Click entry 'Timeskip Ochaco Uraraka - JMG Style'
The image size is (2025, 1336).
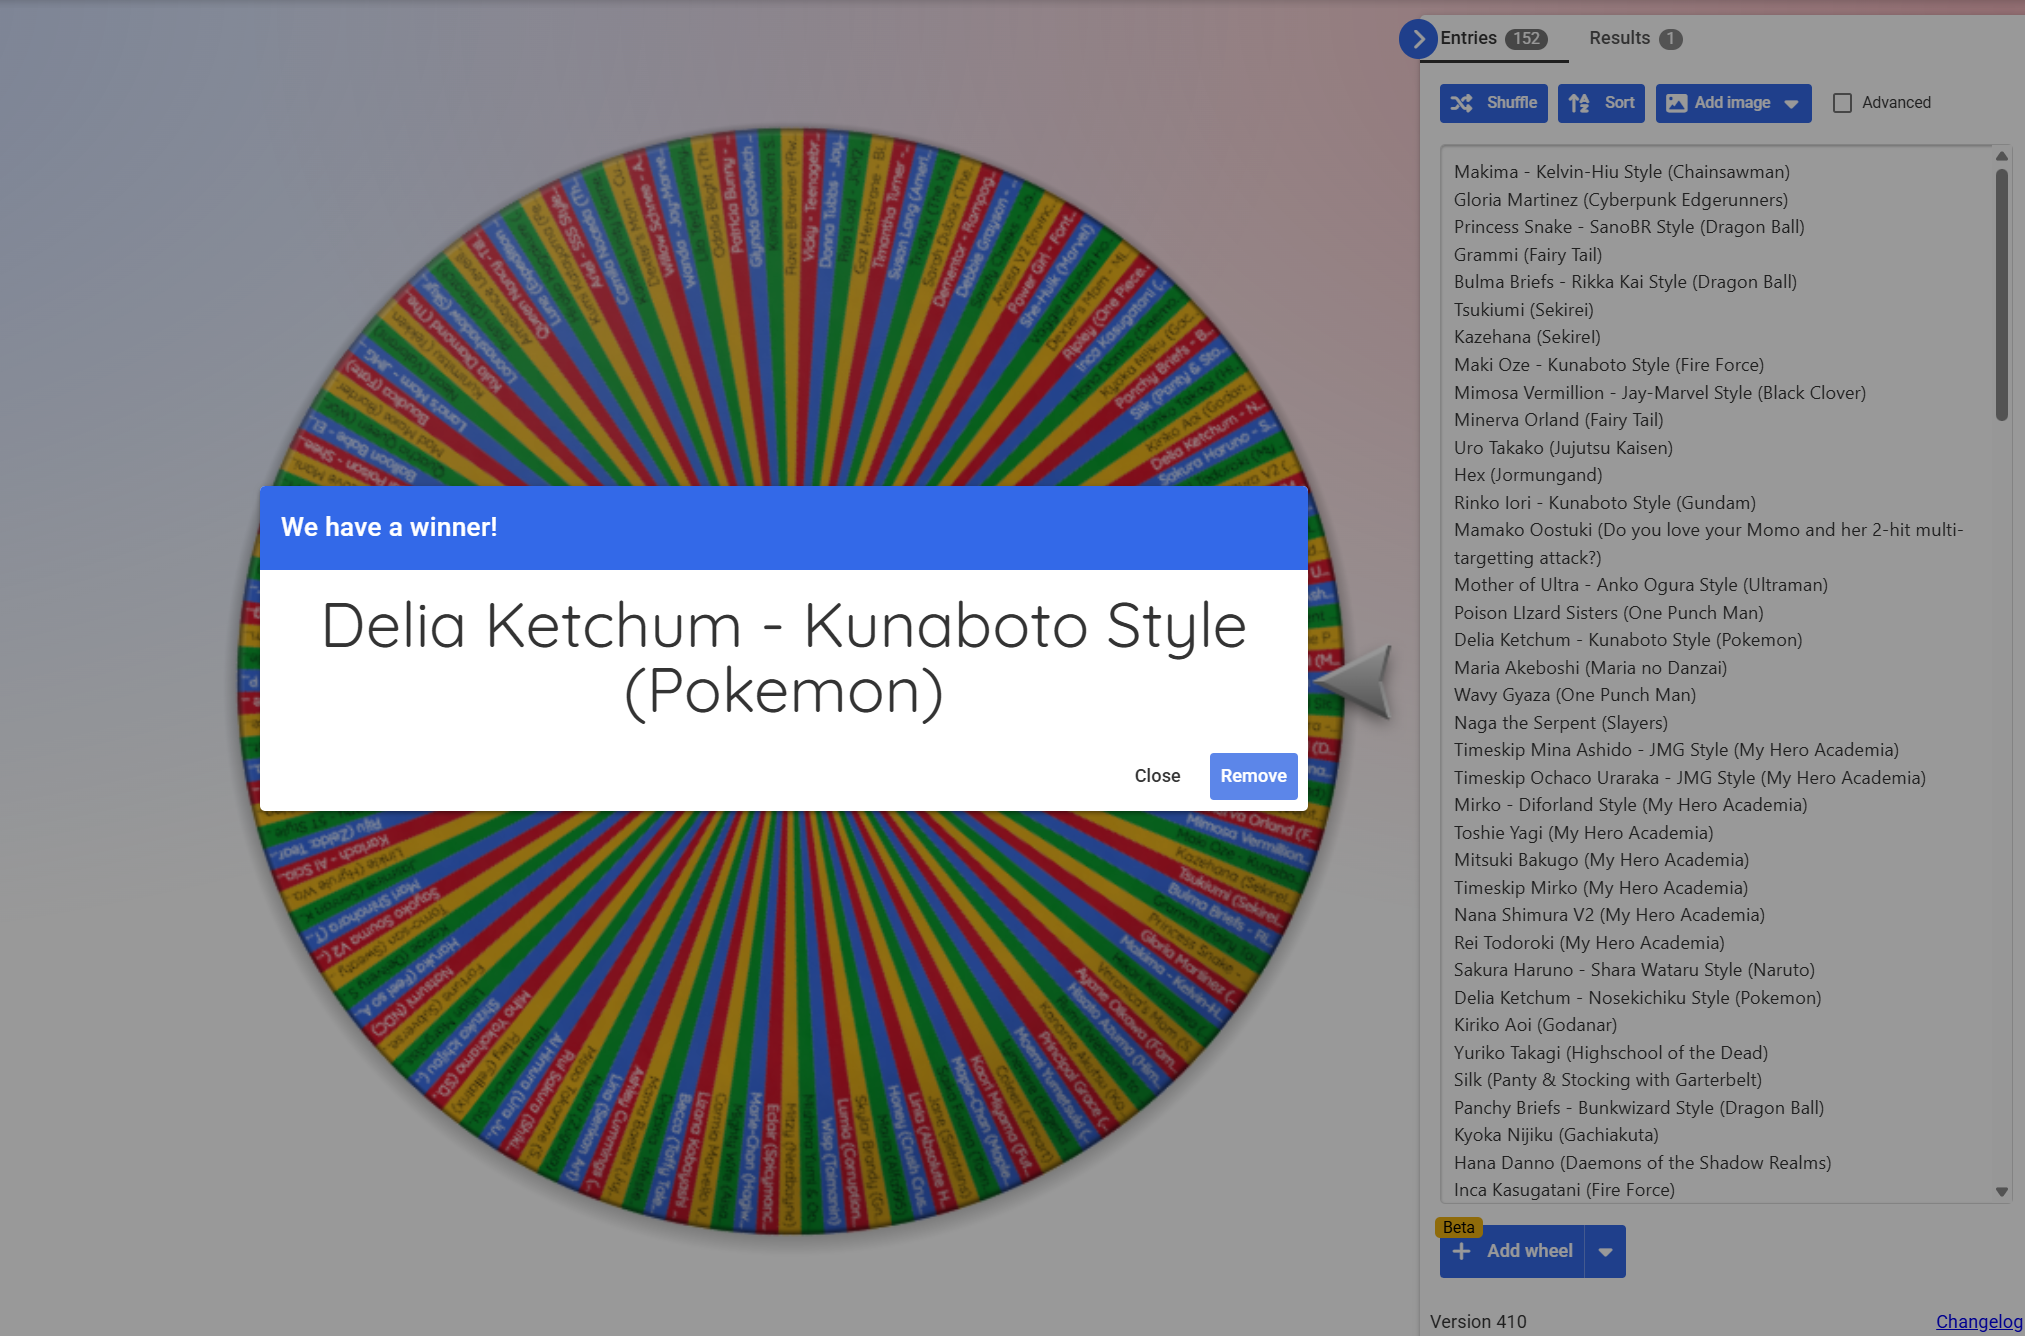[x=1690, y=778]
